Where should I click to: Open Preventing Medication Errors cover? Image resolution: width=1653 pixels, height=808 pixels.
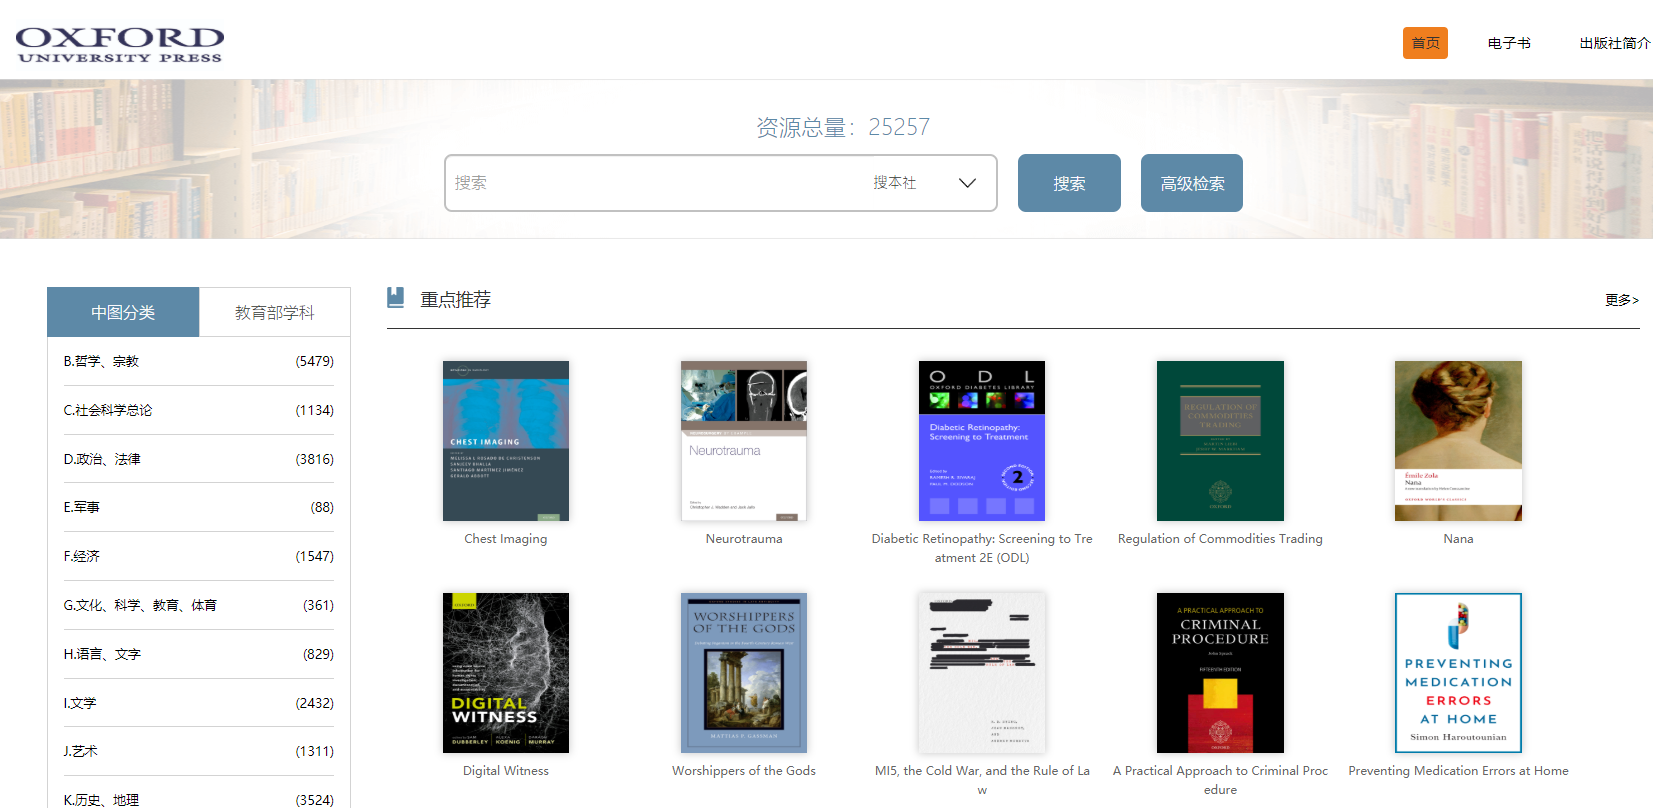[x=1458, y=673]
